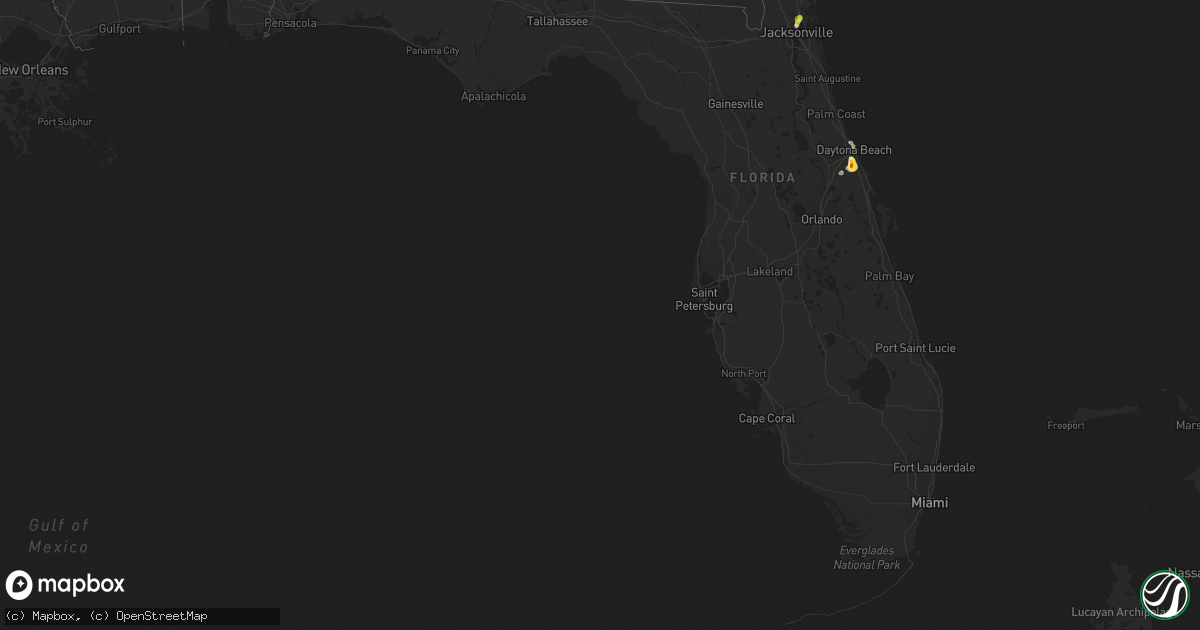Click the Cape Coral label
The width and height of the screenshot is (1200, 630).
tap(767, 419)
